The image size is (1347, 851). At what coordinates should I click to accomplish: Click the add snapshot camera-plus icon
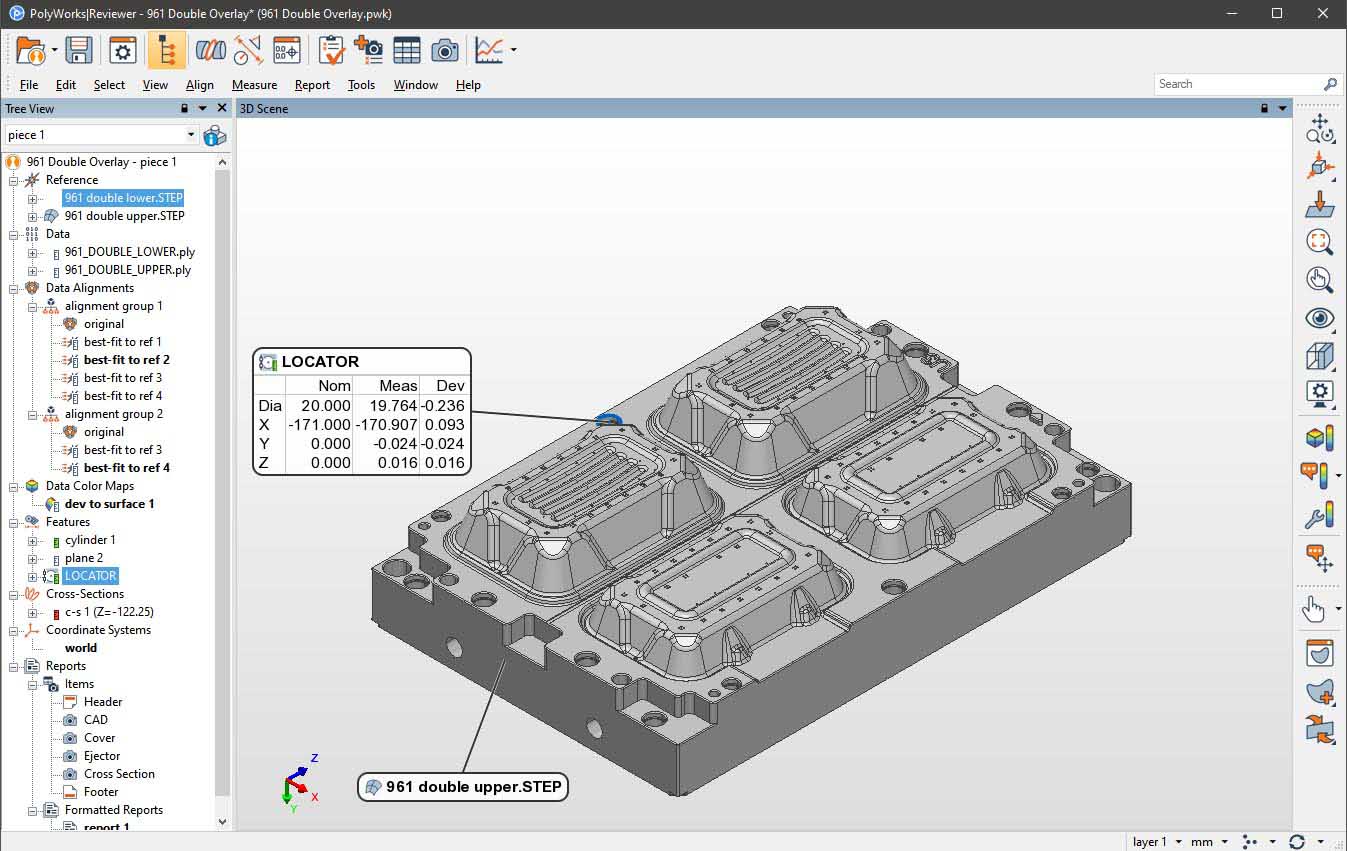(368, 50)
